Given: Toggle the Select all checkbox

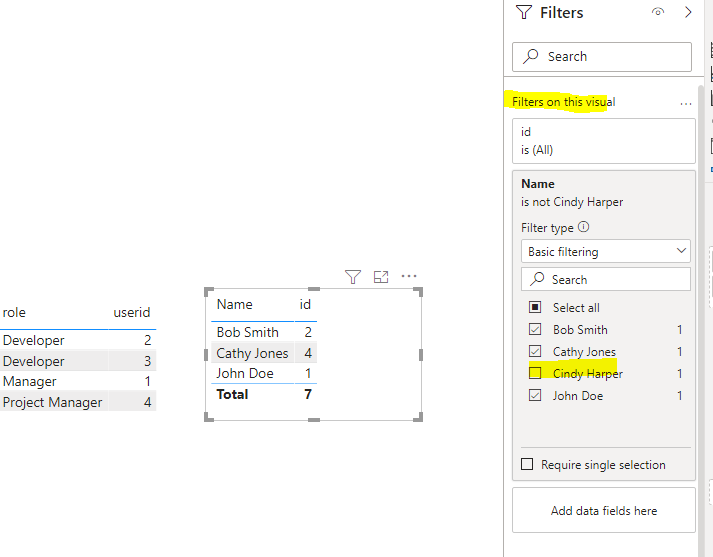Looking at the screenshot, I should coord(535,307).
